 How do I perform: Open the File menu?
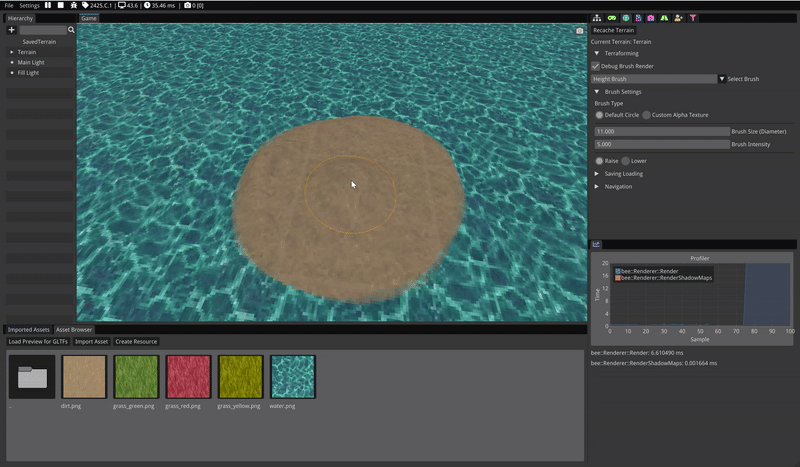point(9,6)
